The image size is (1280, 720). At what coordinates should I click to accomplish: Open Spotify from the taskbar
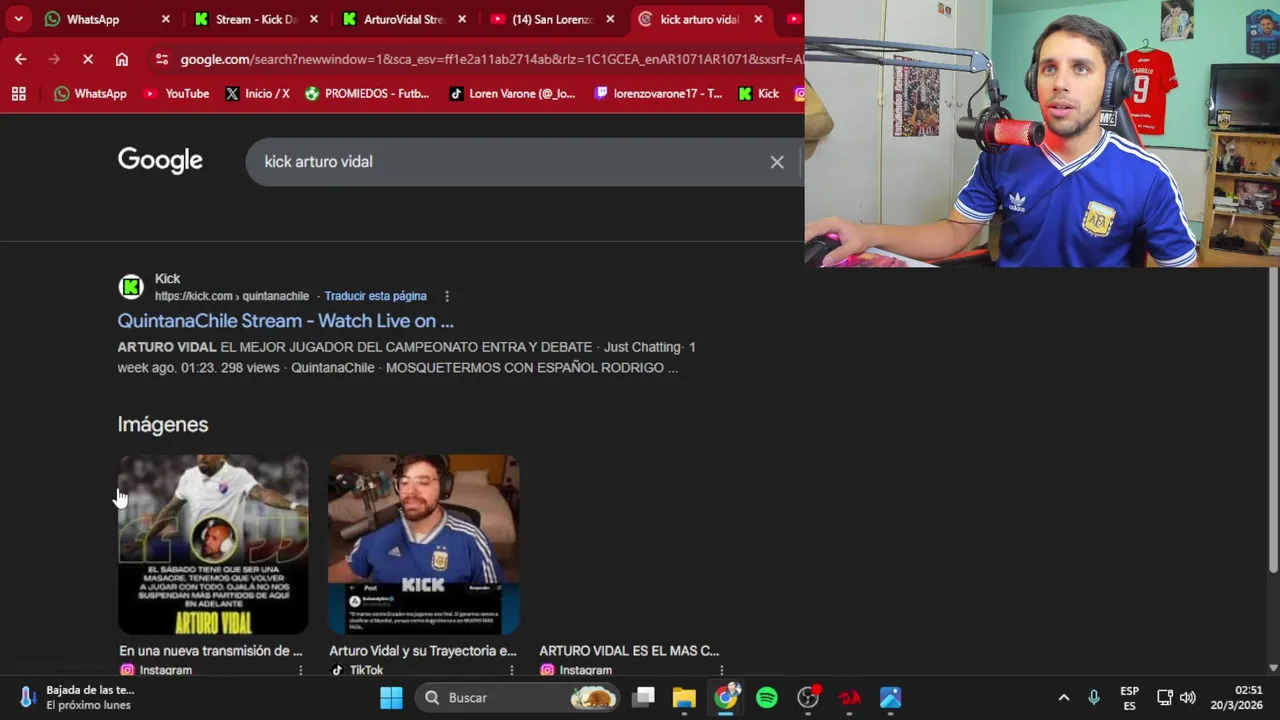coord(767,697)
